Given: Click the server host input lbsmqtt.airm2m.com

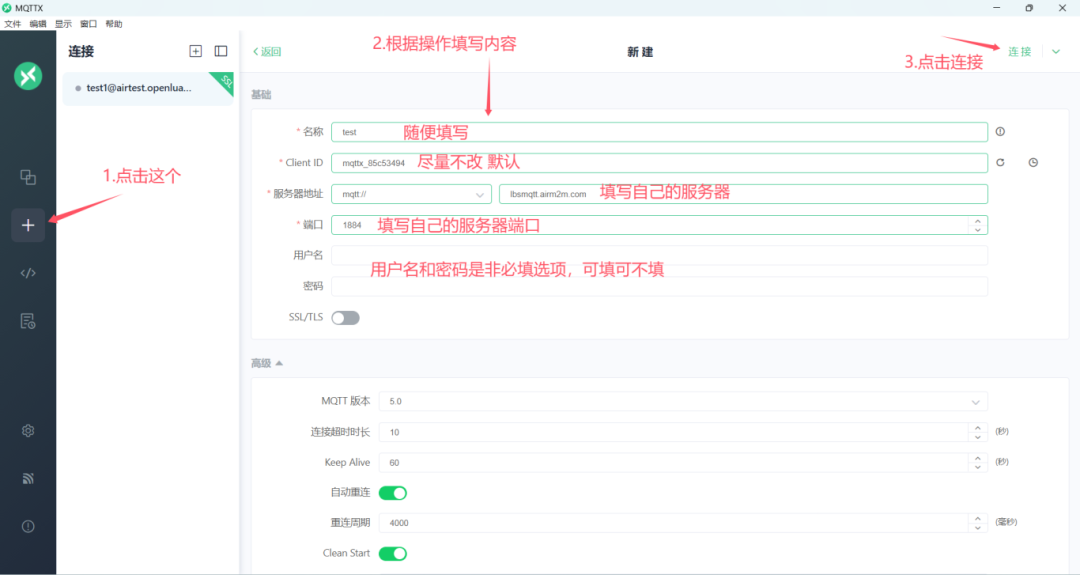Looking at the screenshot, I should (743, 194).
